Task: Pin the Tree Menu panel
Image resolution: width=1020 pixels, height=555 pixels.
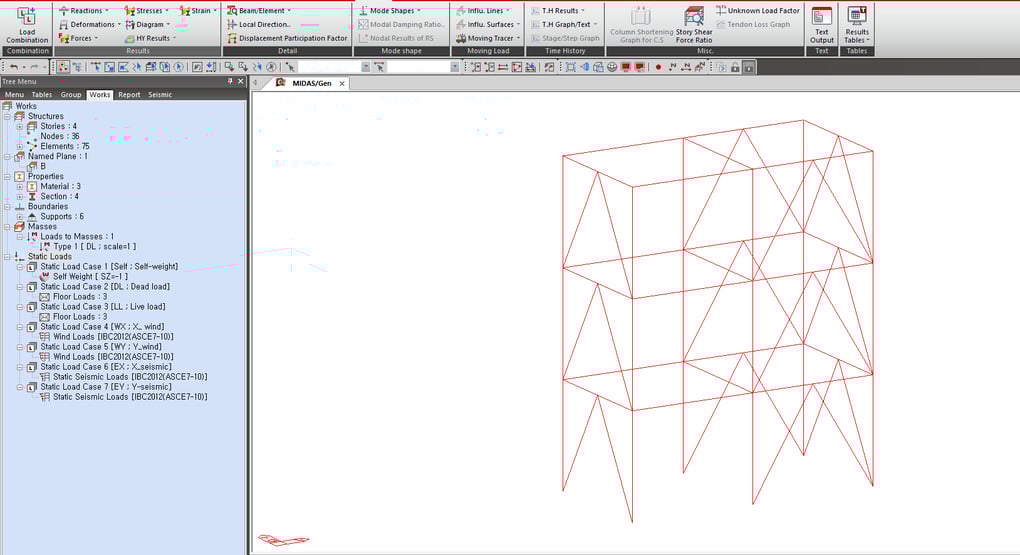Action: (230, 81)
